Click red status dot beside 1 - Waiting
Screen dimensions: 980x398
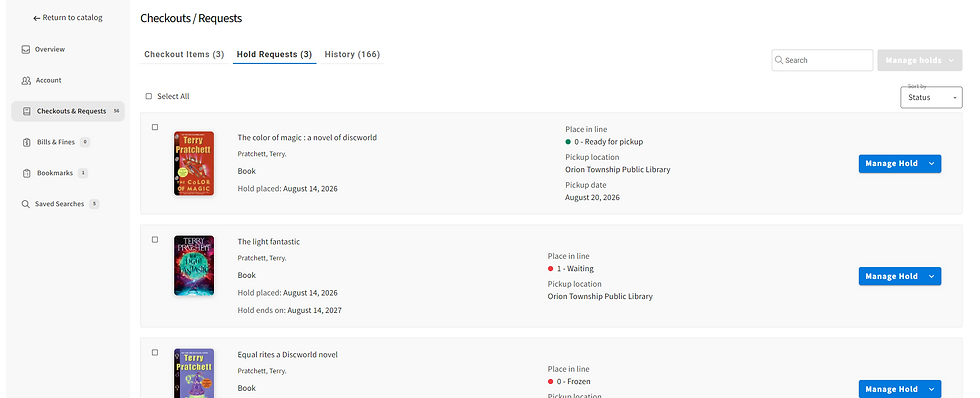click(551, 269)
